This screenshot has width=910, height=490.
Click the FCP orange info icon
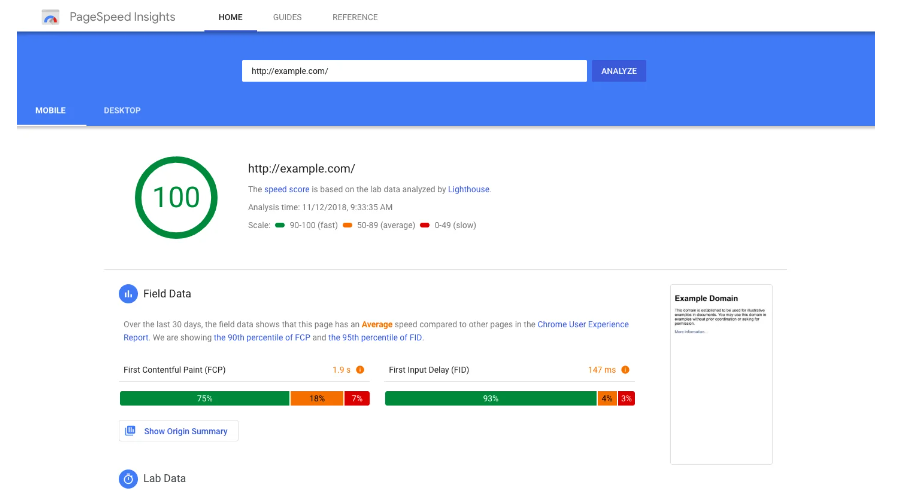coord(360,370)
